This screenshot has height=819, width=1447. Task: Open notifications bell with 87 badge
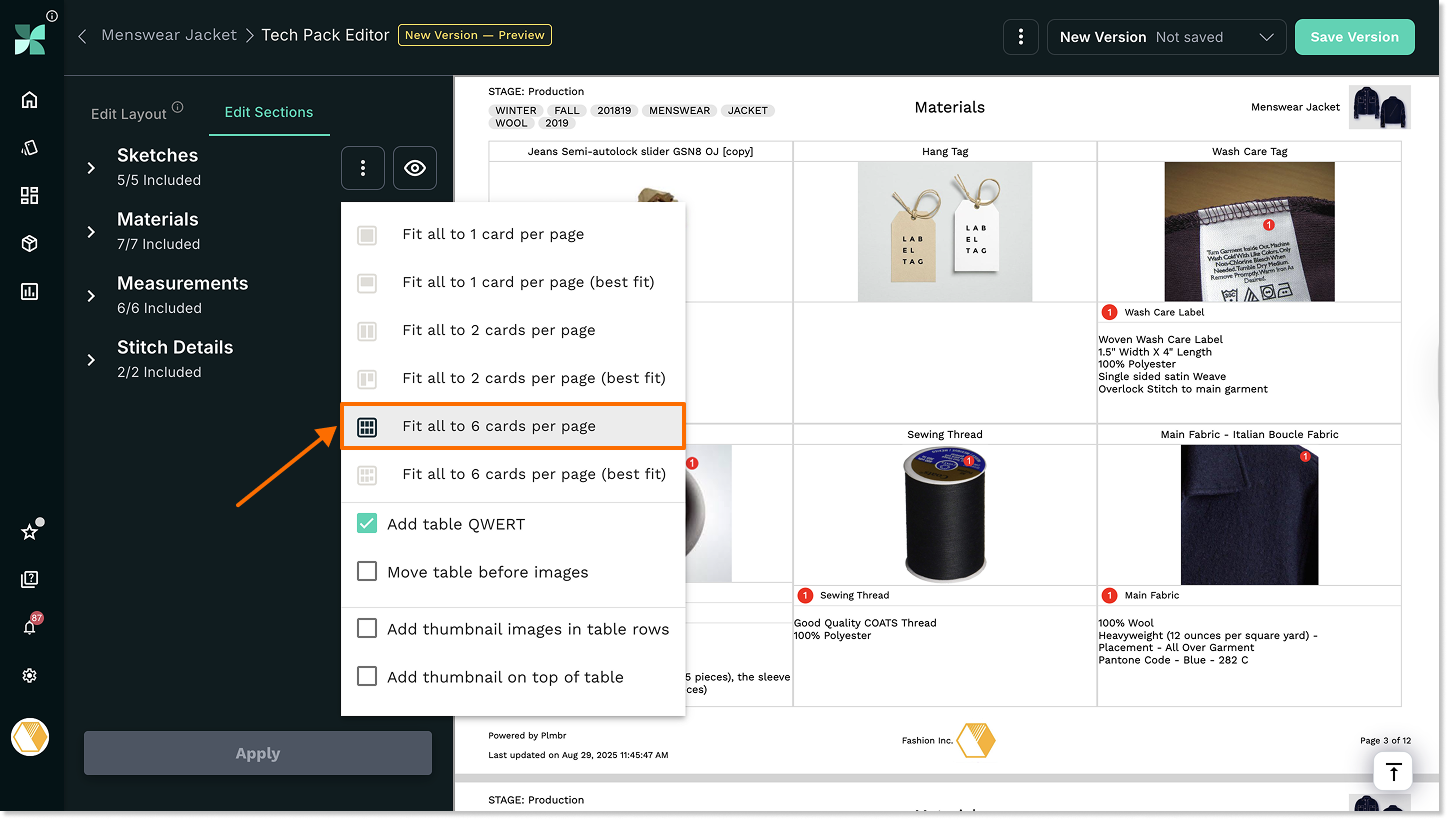pyautogui.click(x=29, y=627)
